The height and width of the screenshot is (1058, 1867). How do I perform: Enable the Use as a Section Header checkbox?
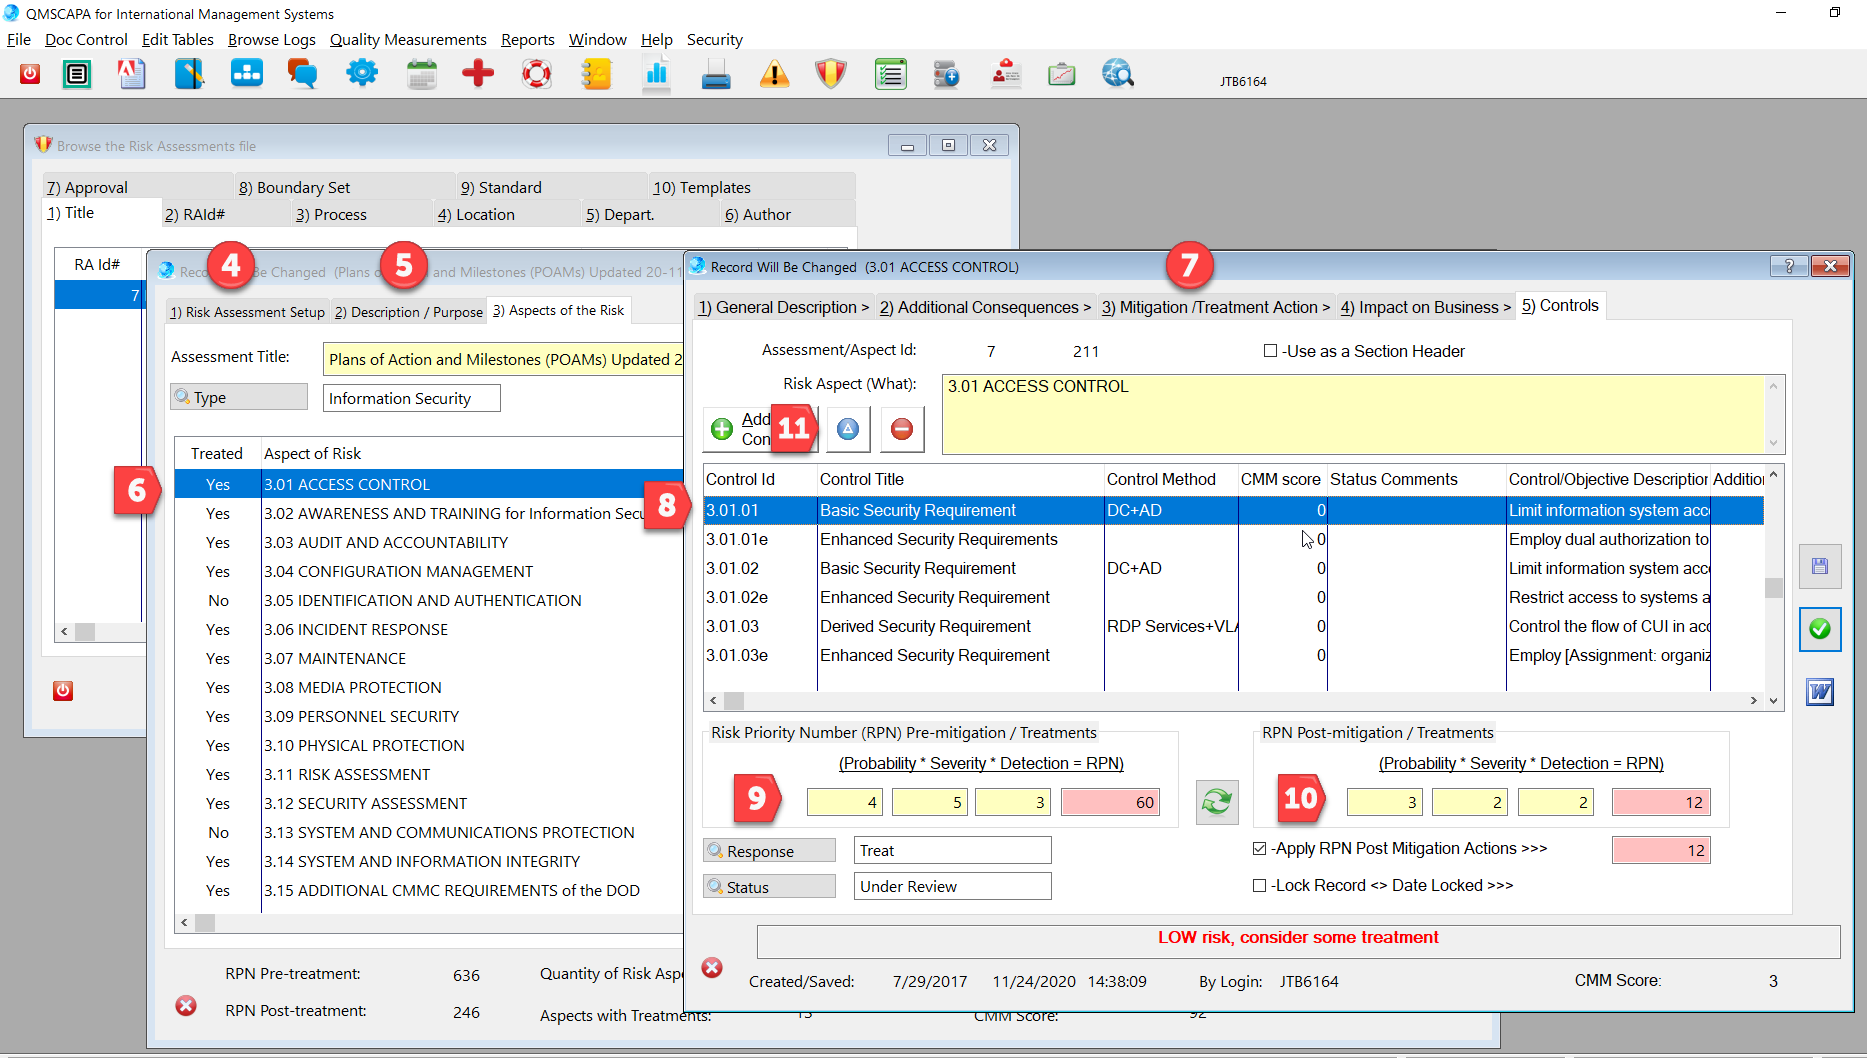point(1270,351)
